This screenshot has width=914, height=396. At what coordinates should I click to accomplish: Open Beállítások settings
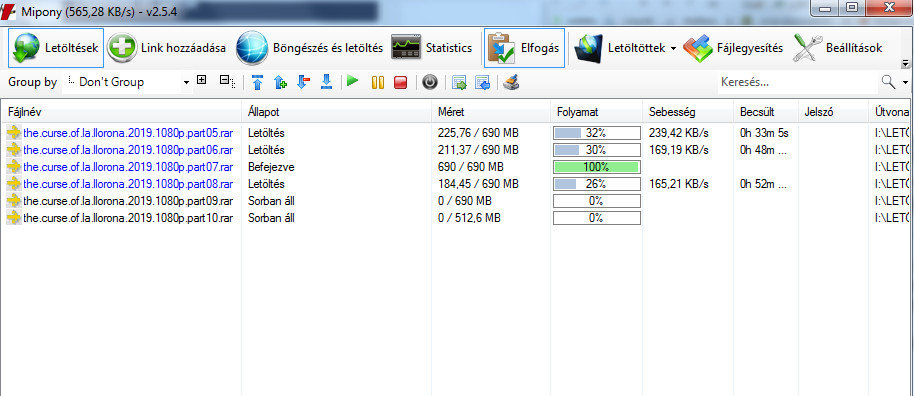[x=838, y=48]
